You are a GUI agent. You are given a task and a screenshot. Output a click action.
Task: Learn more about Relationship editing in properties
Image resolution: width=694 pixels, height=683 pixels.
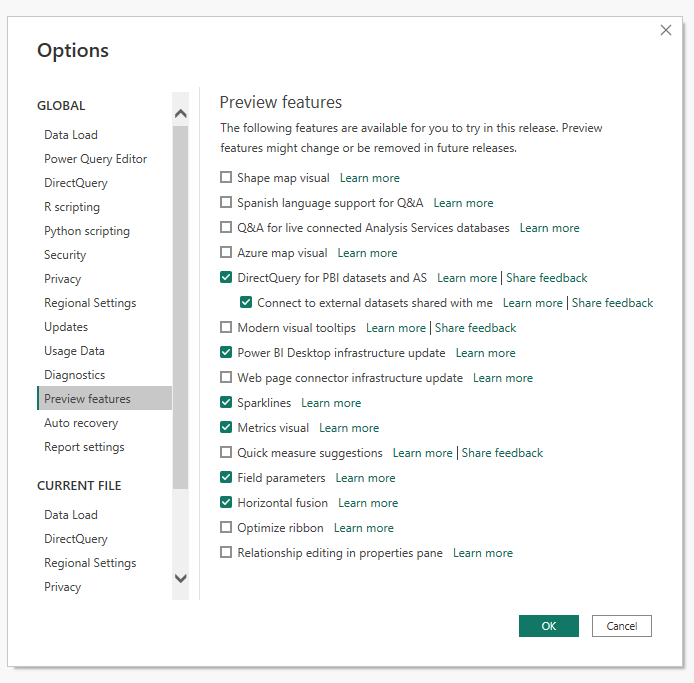[482, 553]
